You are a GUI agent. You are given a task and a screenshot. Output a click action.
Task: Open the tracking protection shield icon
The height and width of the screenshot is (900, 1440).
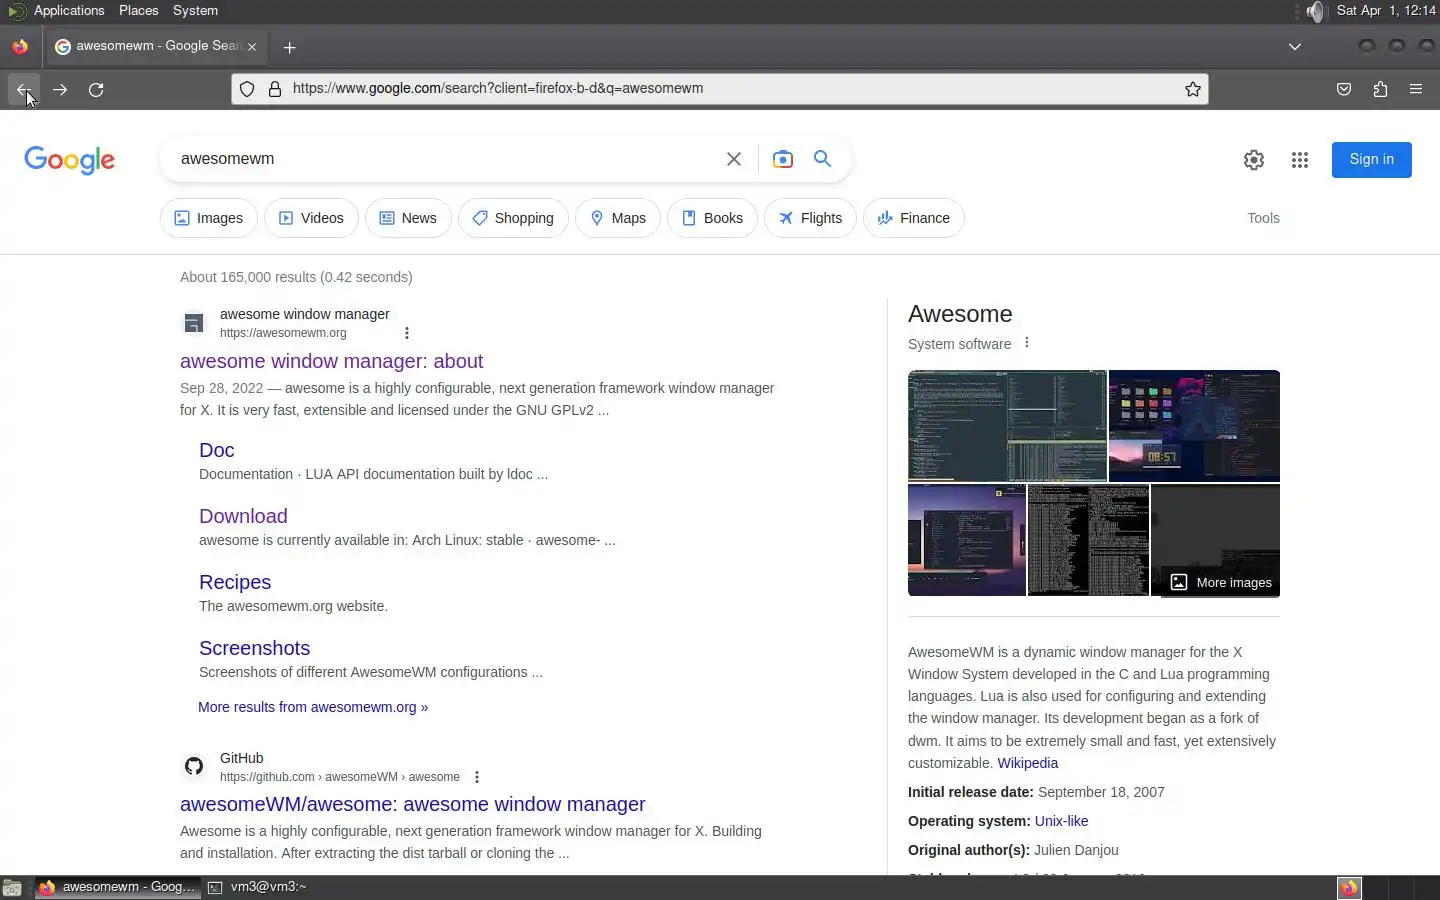click(x=247, y=89)
